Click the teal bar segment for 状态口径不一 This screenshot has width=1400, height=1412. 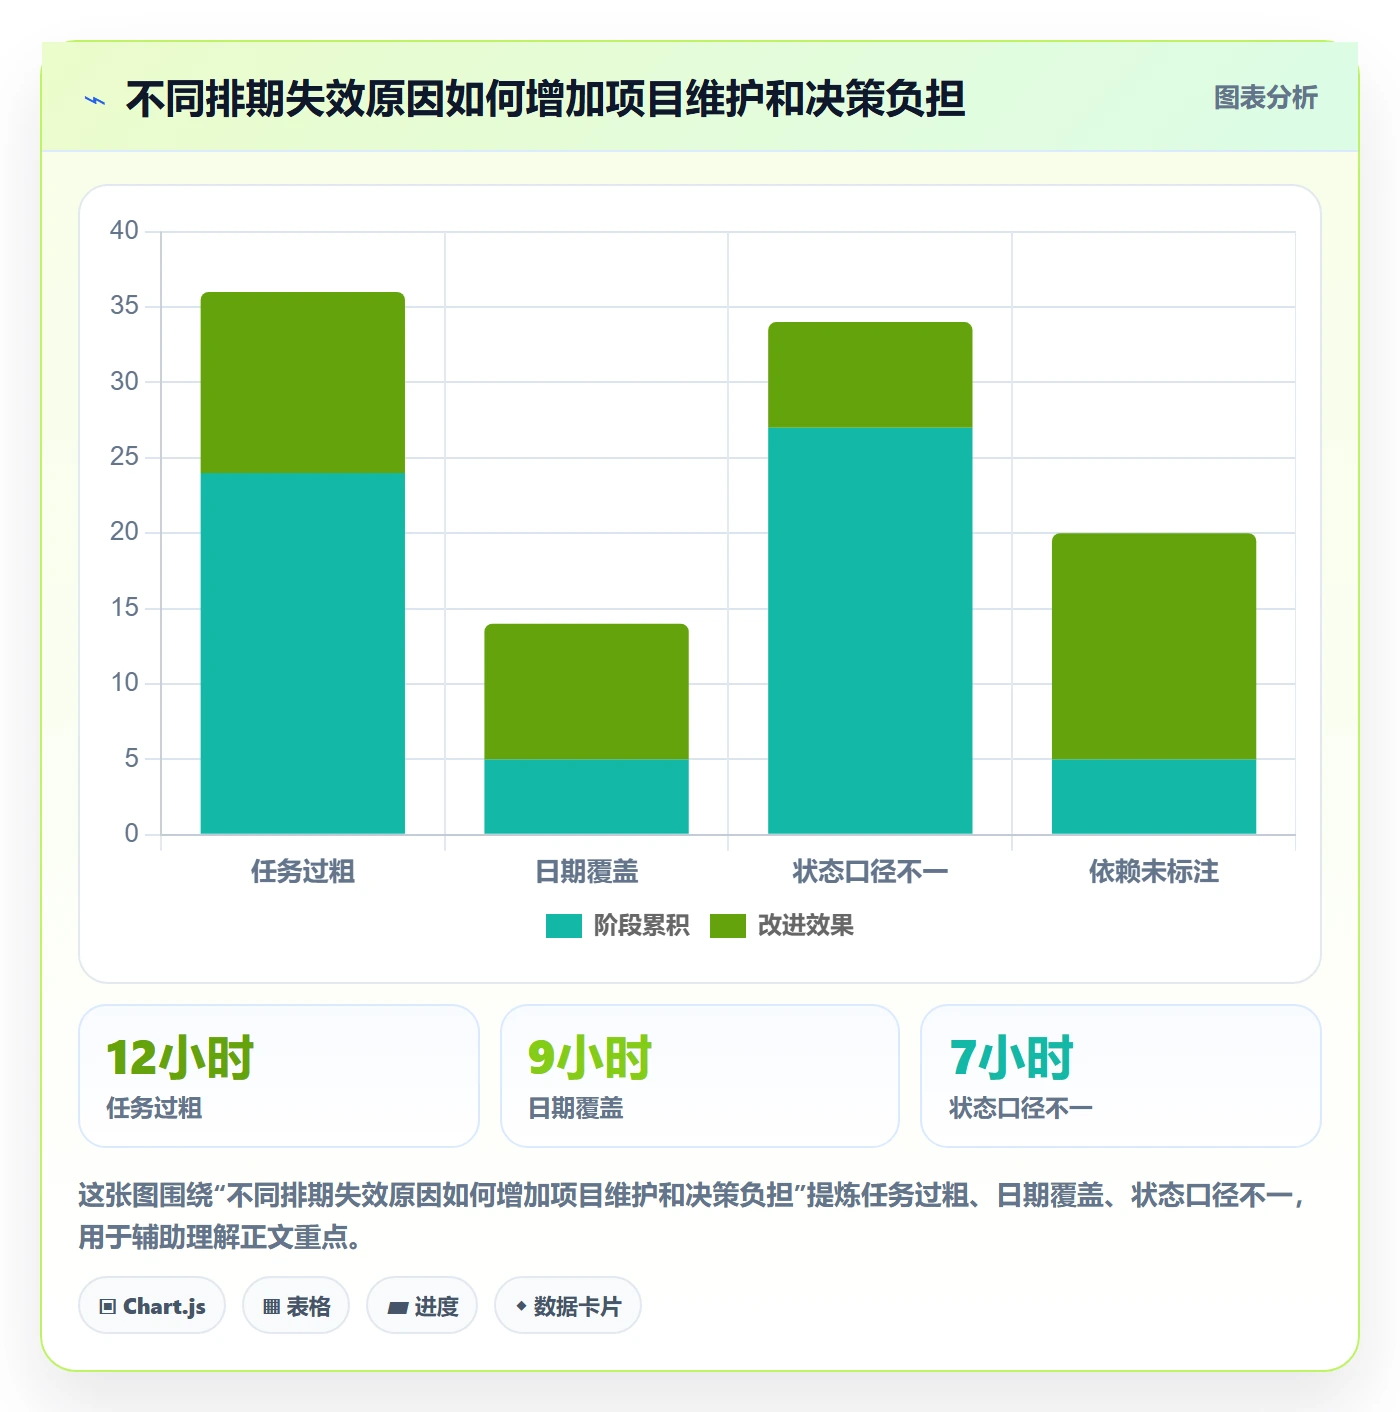(x=870, y=630)
